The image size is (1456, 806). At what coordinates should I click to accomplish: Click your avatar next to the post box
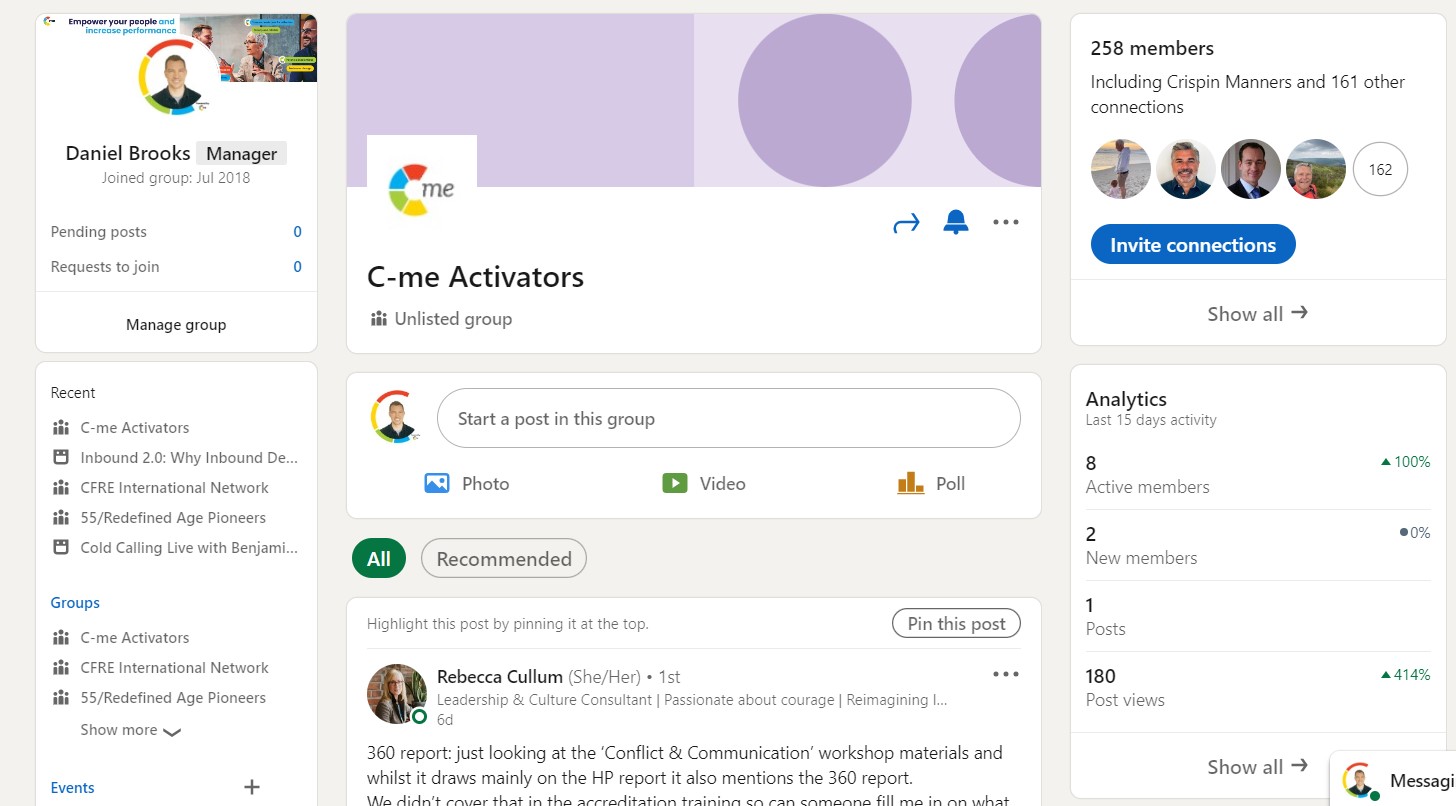[x=397, y=418]
